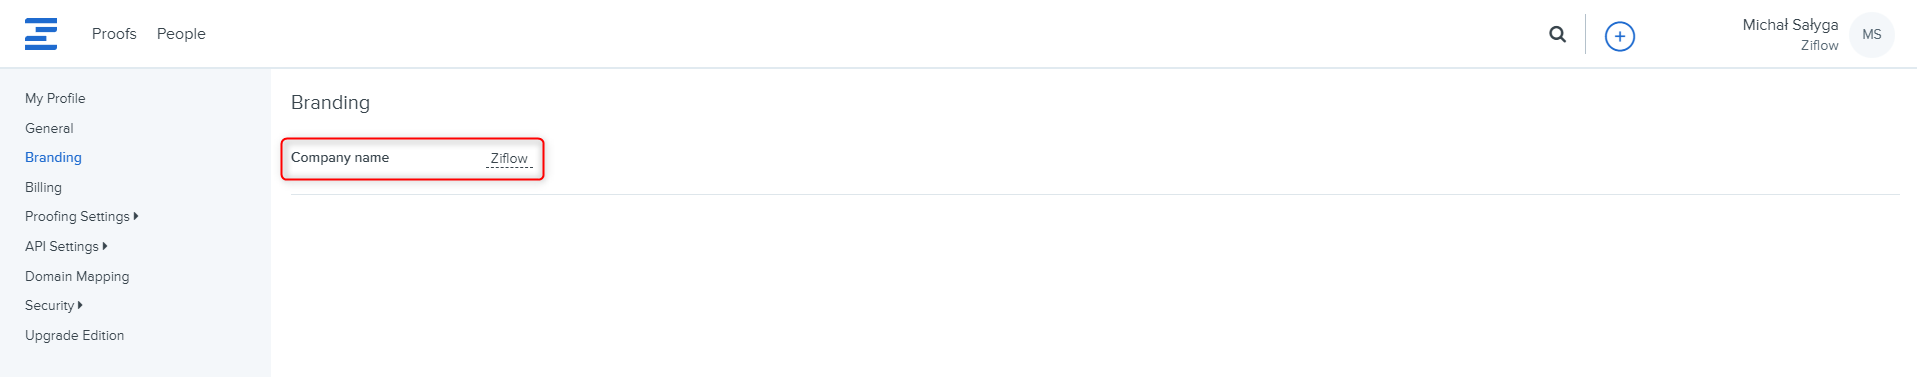Open the Proofs tab
1917x377 pixels.
(x=114, y=34)
